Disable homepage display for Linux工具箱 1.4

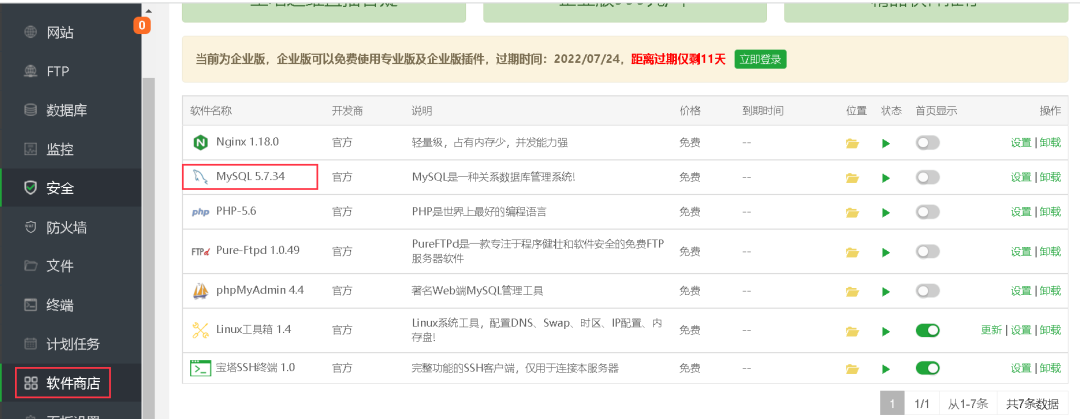point(927,330)
